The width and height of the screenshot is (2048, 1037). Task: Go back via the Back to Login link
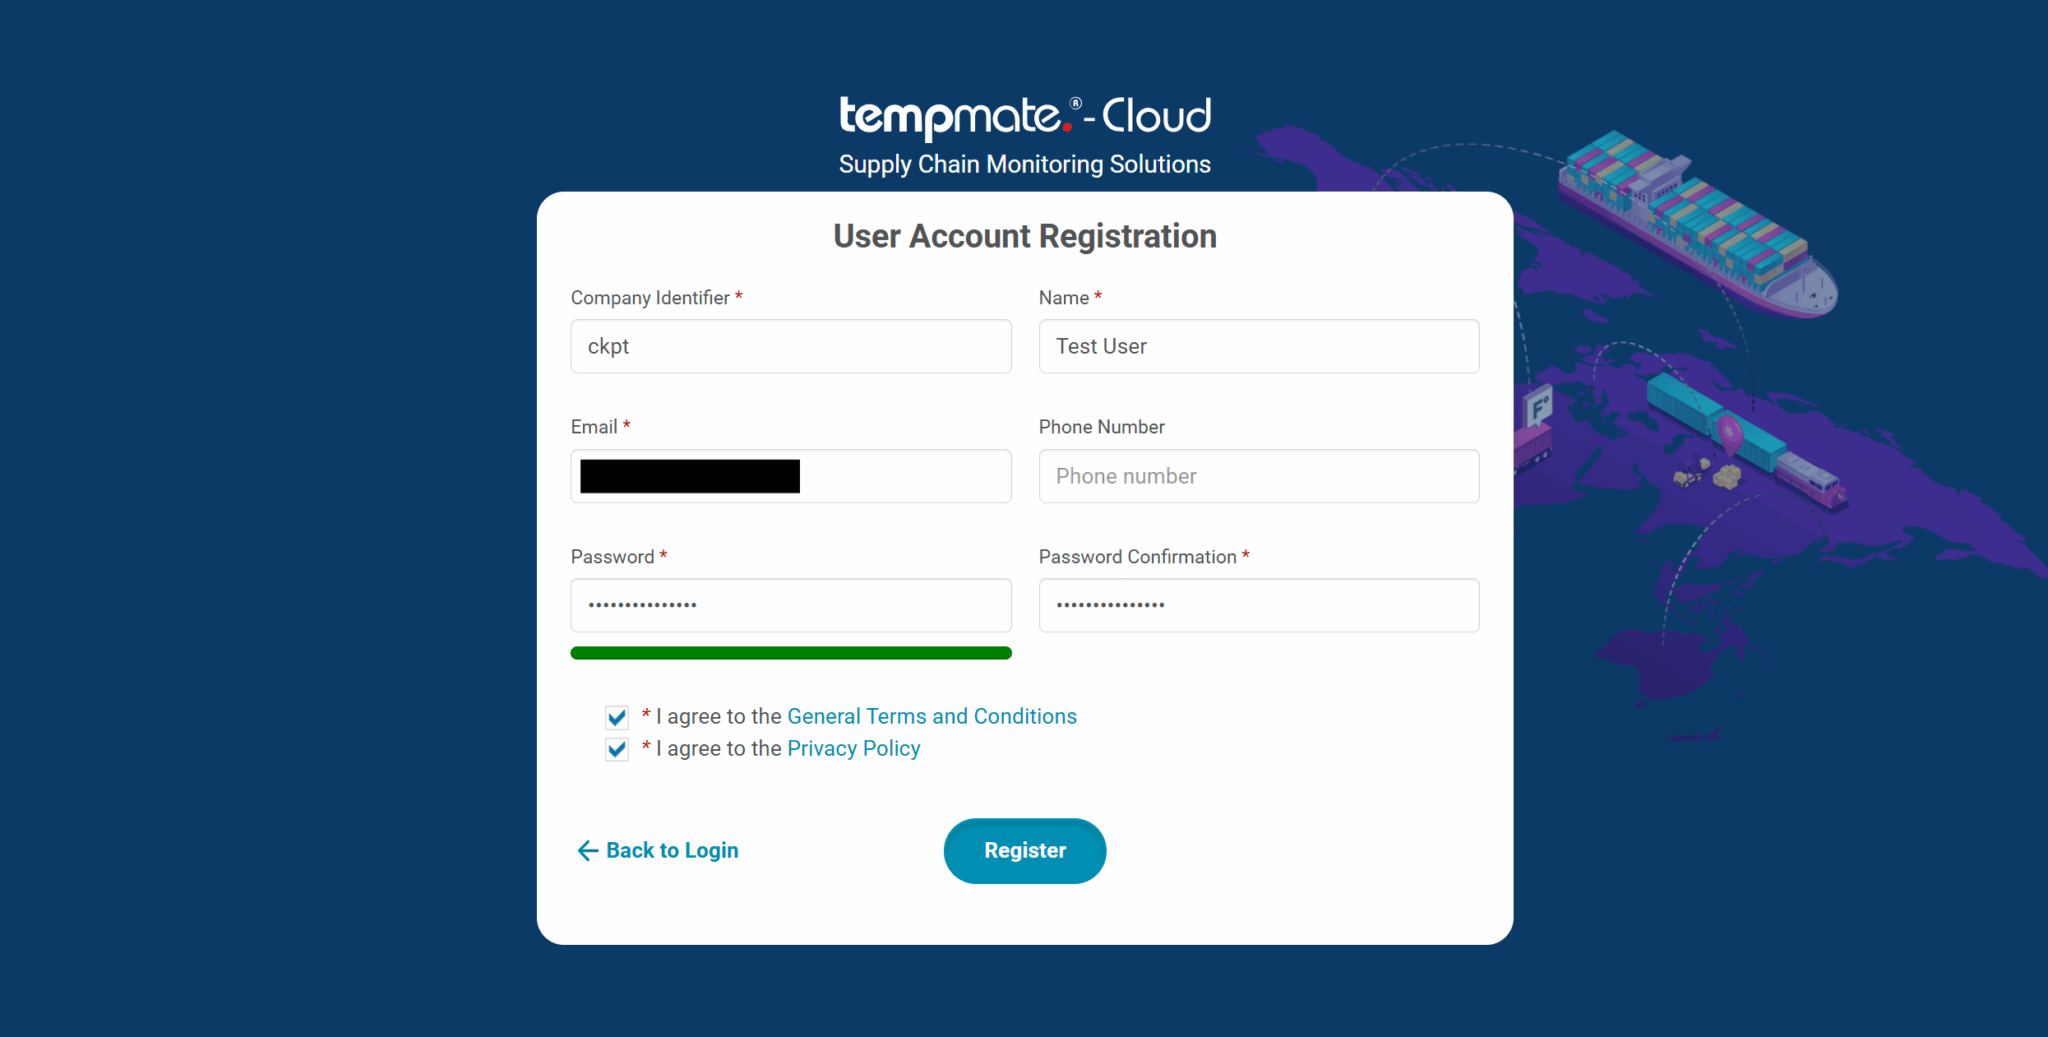coord(672,851)
